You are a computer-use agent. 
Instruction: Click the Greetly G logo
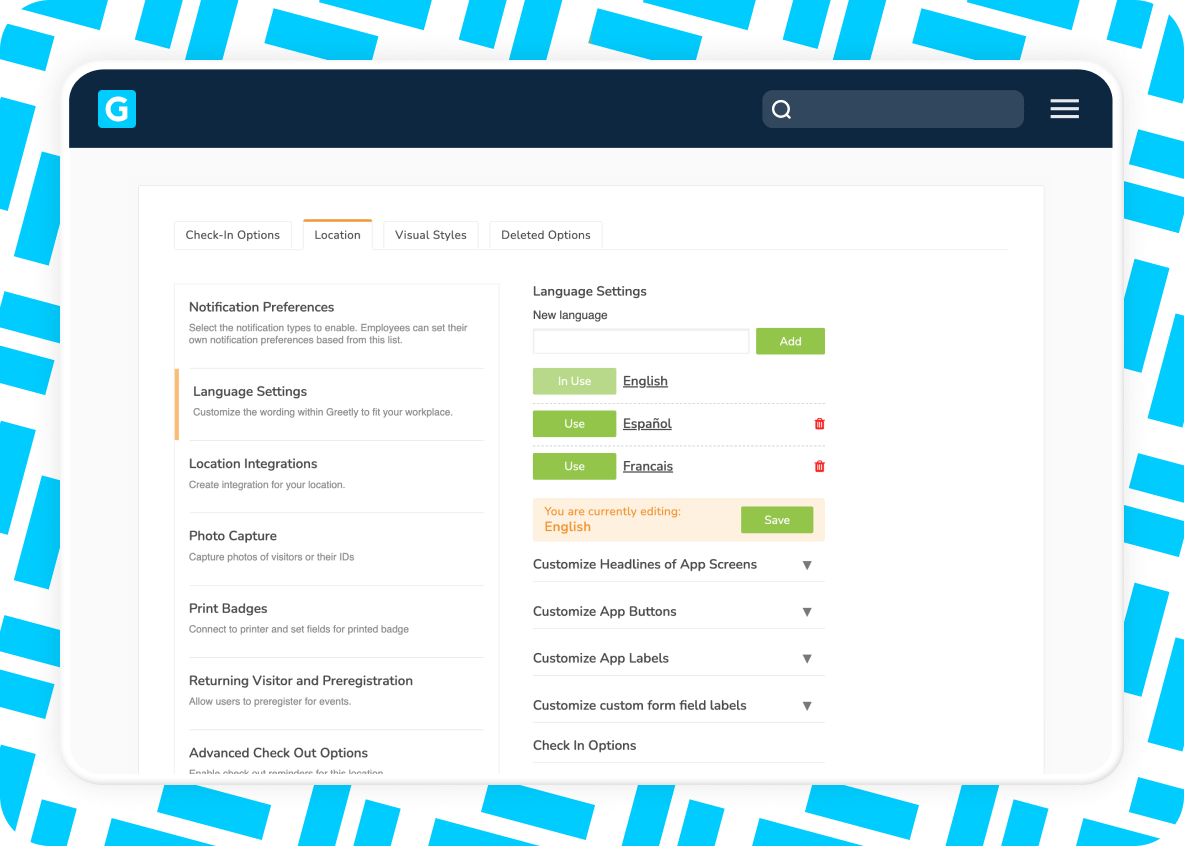point(116,109)
